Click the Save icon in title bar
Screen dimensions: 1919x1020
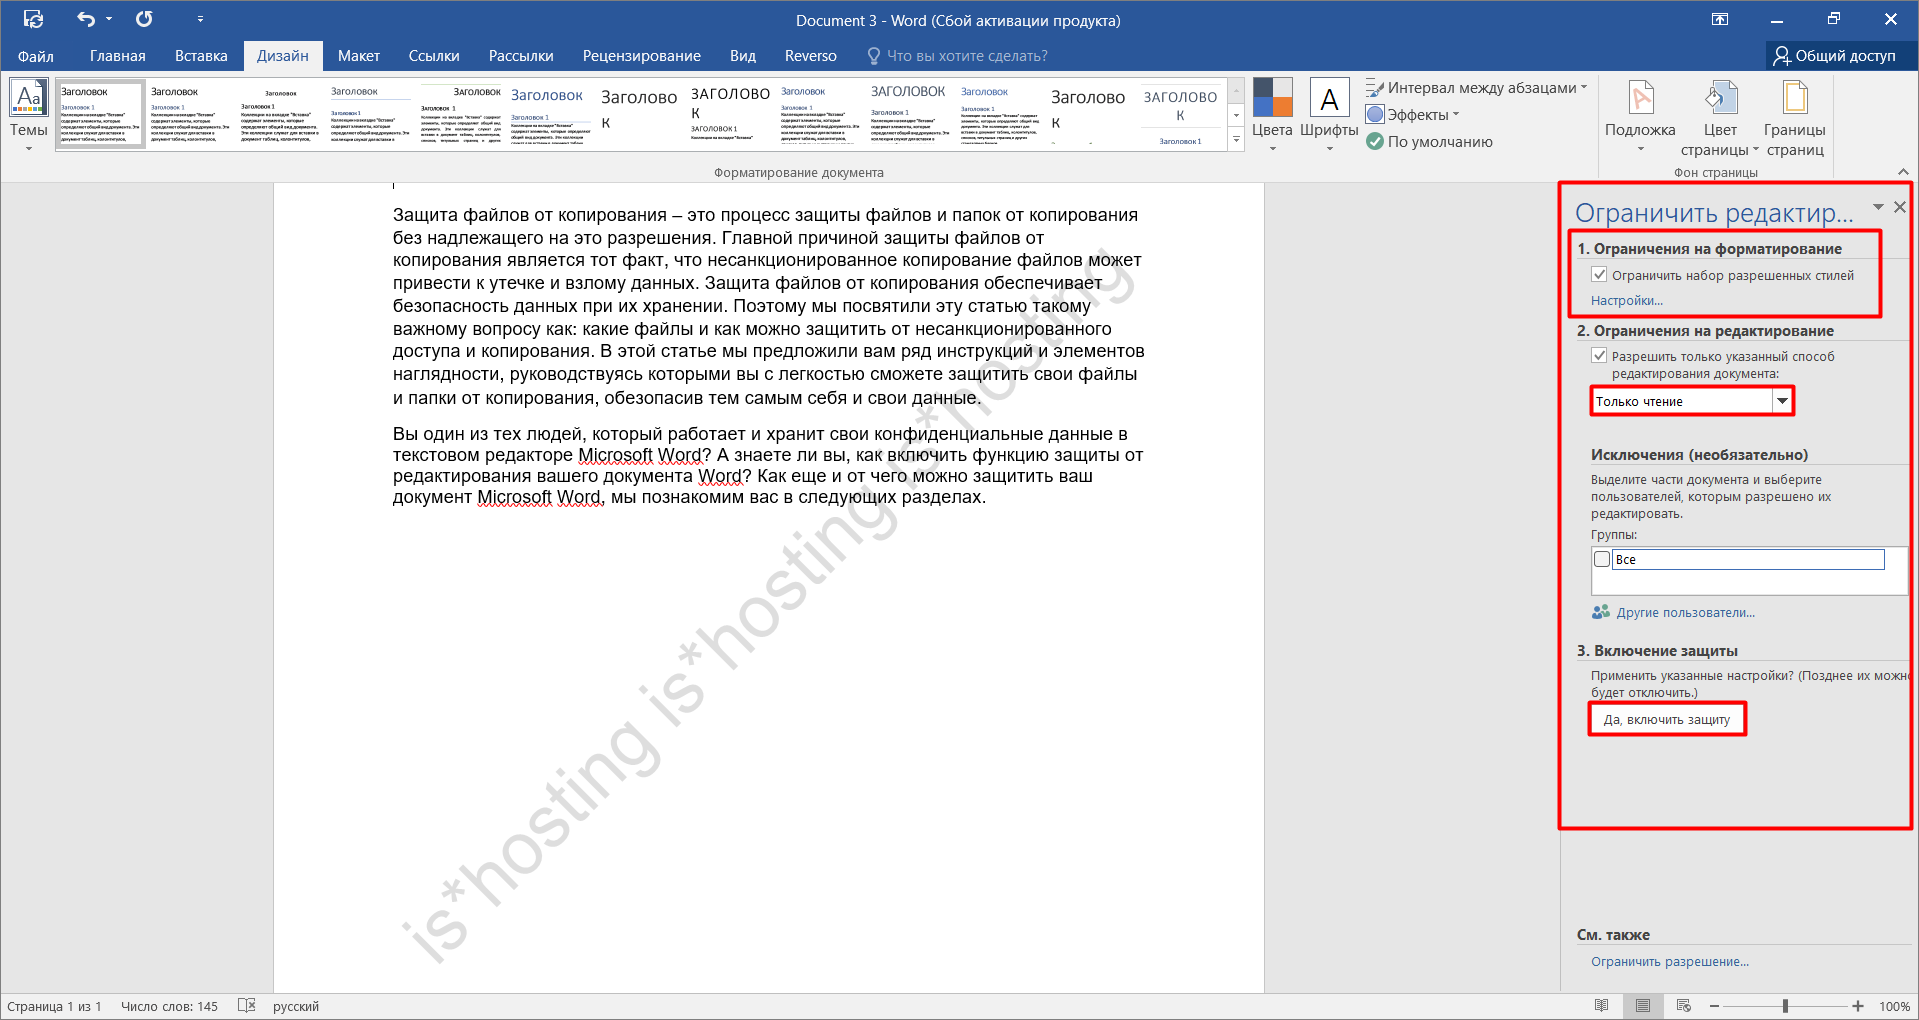click(x=33, y=19)
